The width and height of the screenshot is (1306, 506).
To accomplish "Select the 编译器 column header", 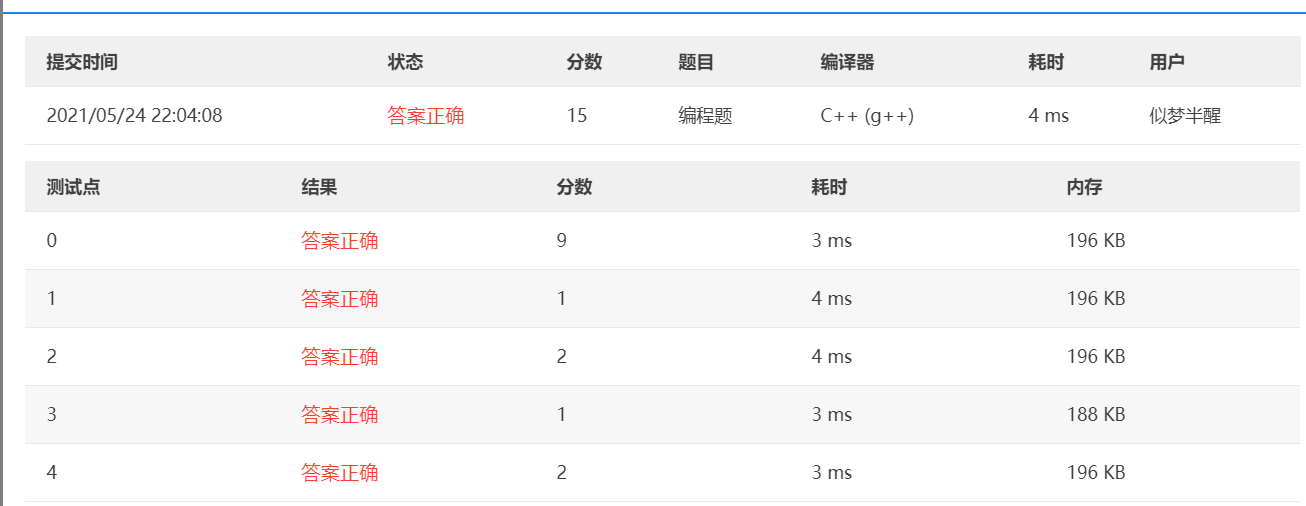I will (847, 62).
